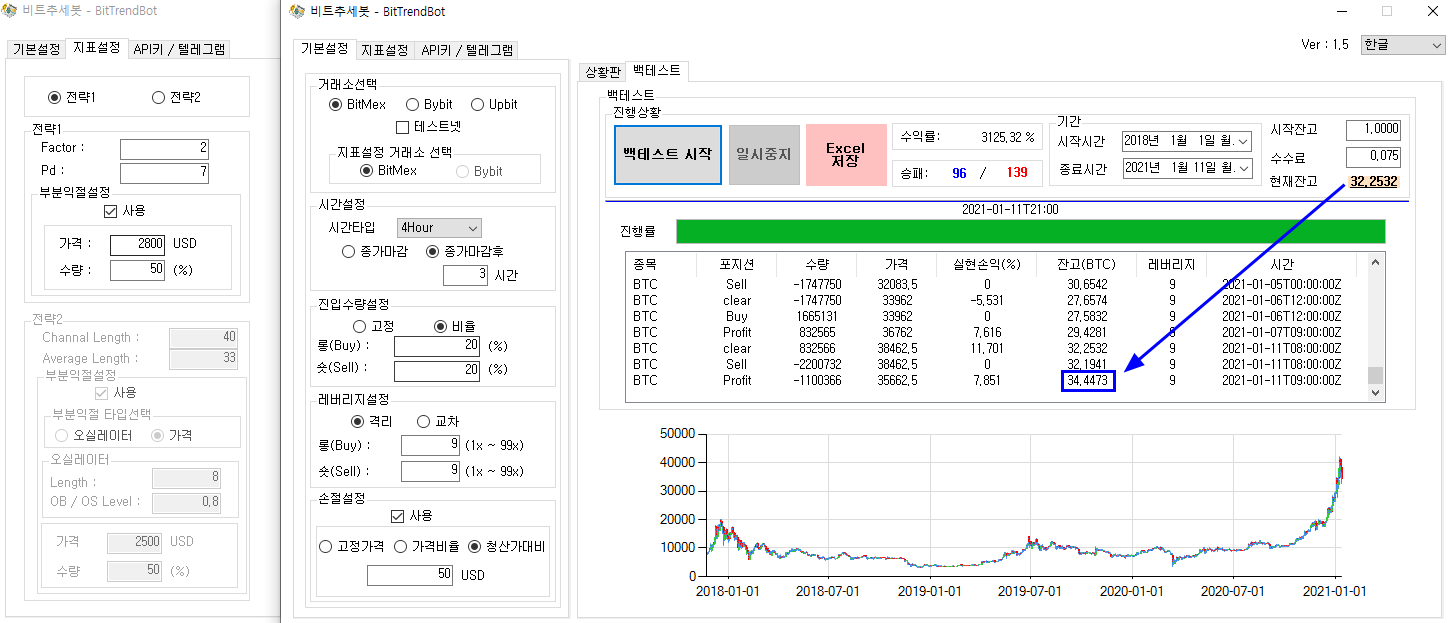Select 고정 entry quantity radio
Screen dimensions: 1450x623
[x=360, y=326]
